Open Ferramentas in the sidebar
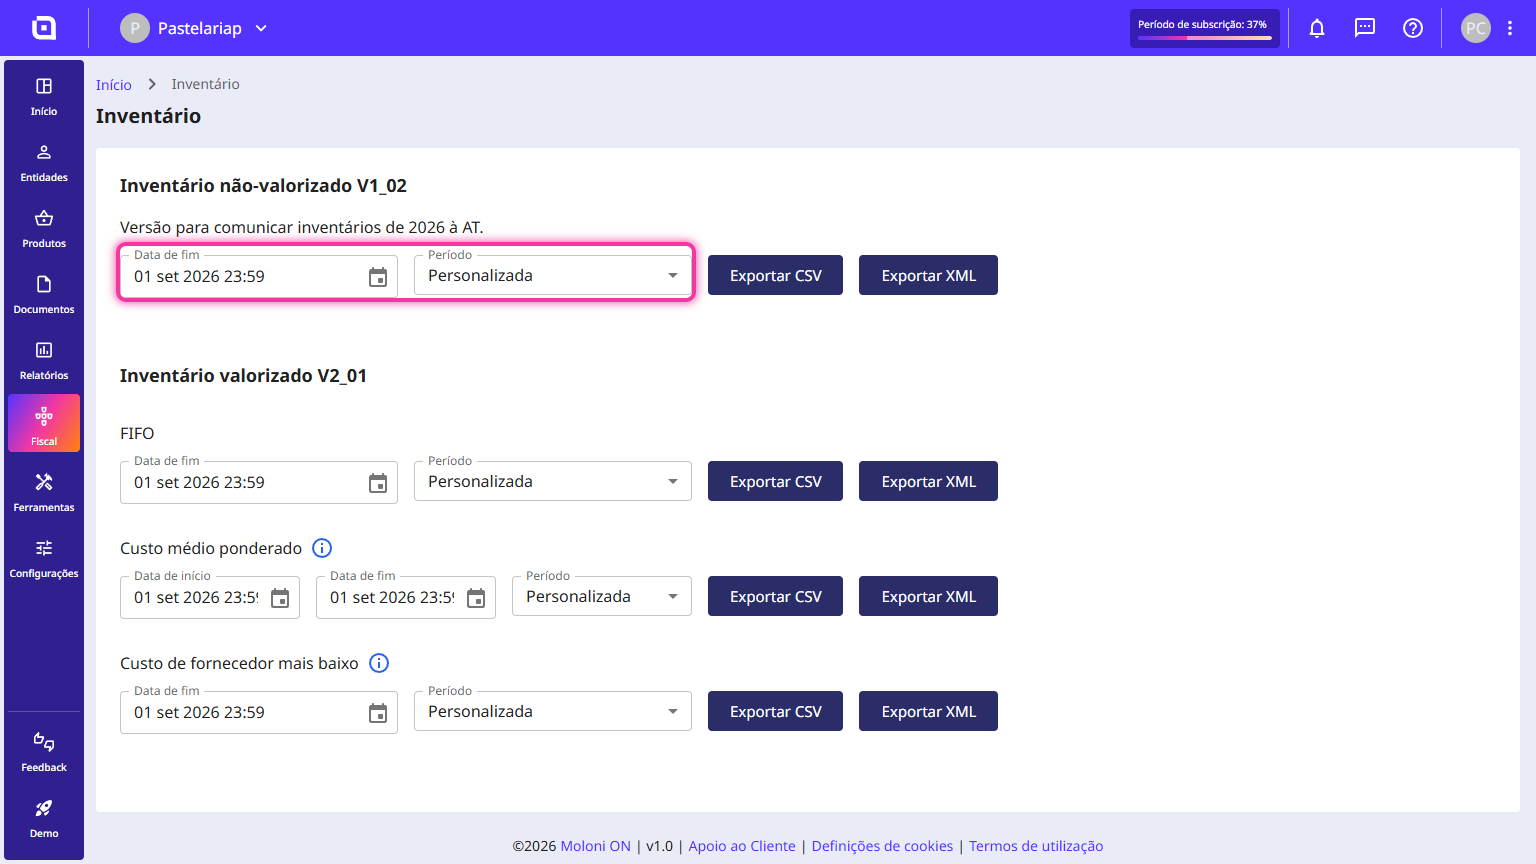The width and height of the screenshot is (1536, 864). click(x=44, y=493)
